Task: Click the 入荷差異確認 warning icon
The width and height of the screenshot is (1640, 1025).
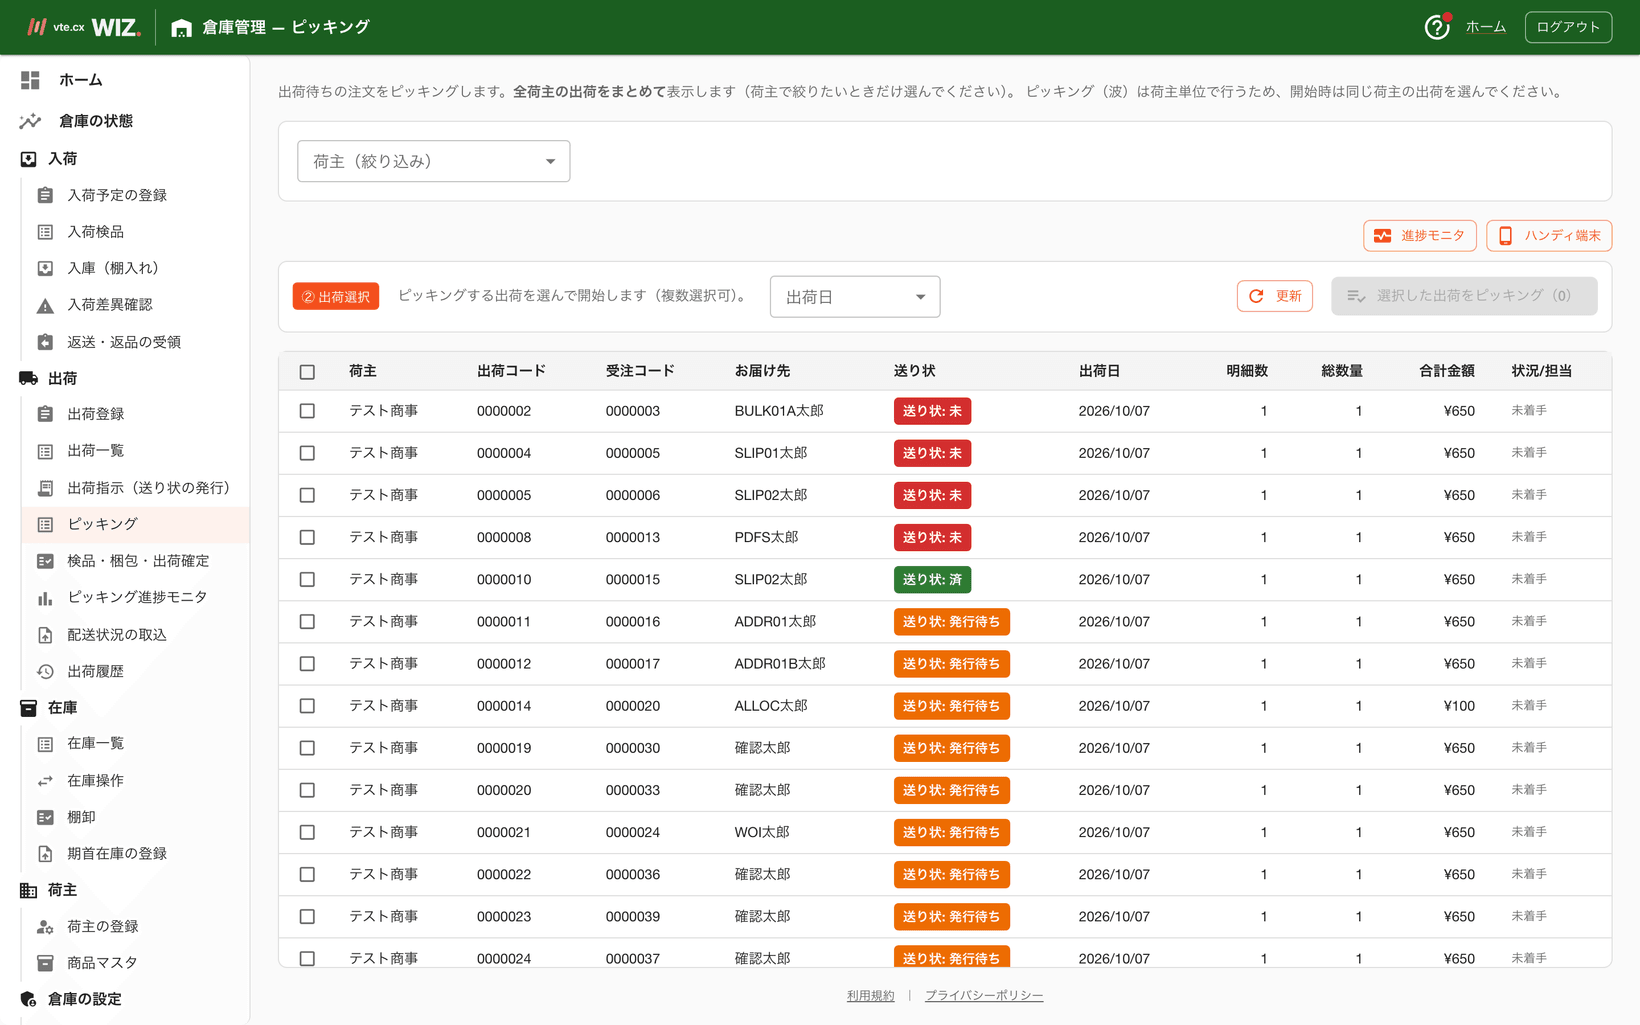Action: (45, 305)
